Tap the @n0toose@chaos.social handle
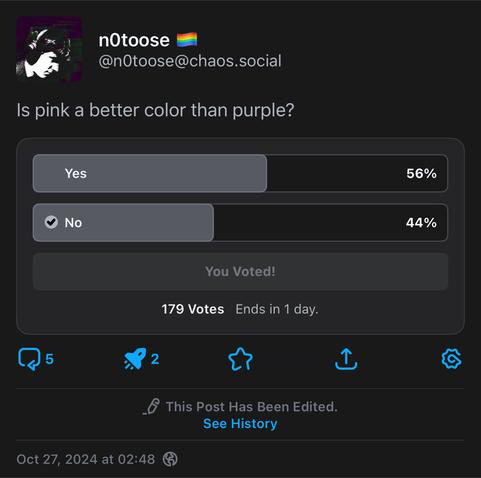Viewport: 481px width, 478px height. (x=190, y=61)
